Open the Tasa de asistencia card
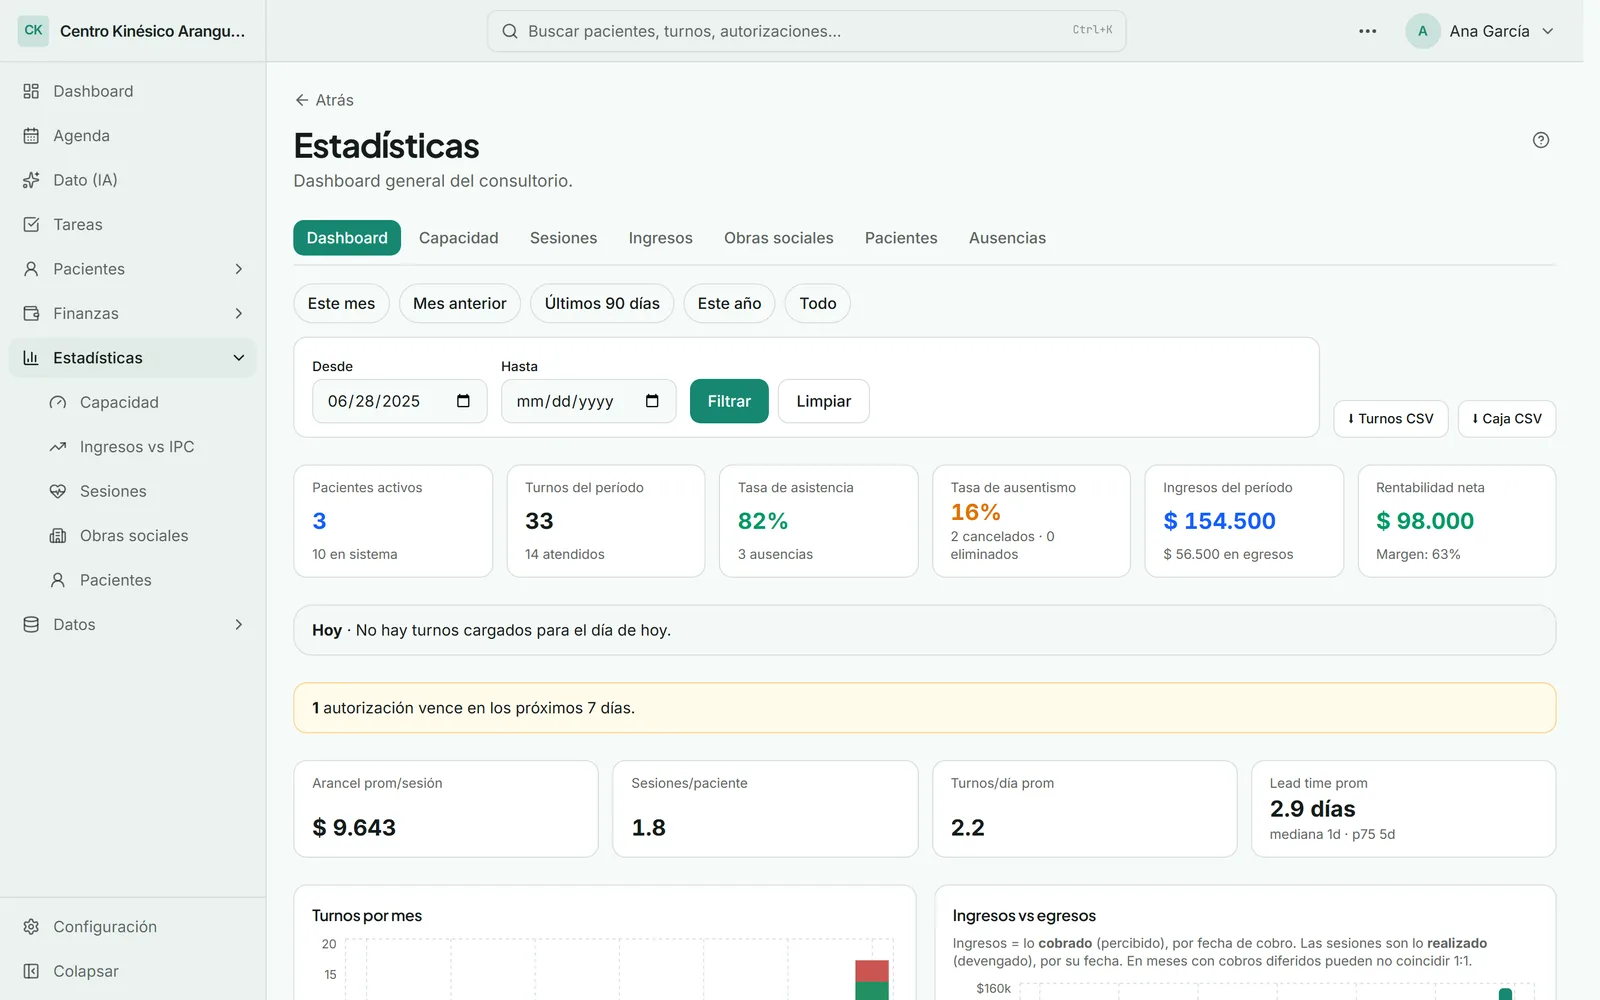 point(818,521)
